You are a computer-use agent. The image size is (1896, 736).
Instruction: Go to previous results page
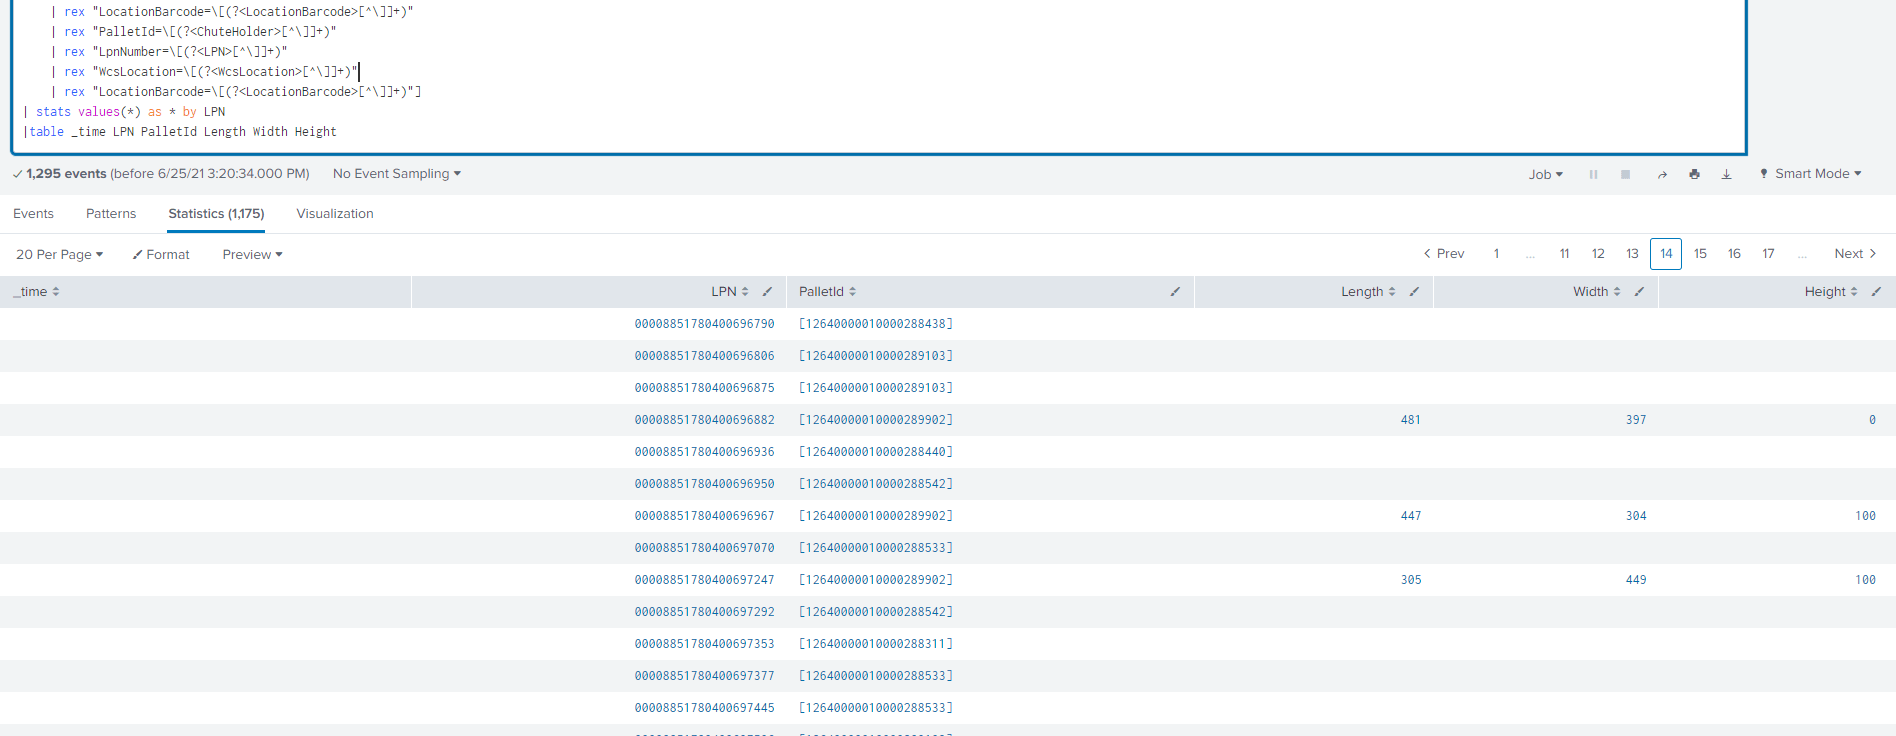(1444, 254)
